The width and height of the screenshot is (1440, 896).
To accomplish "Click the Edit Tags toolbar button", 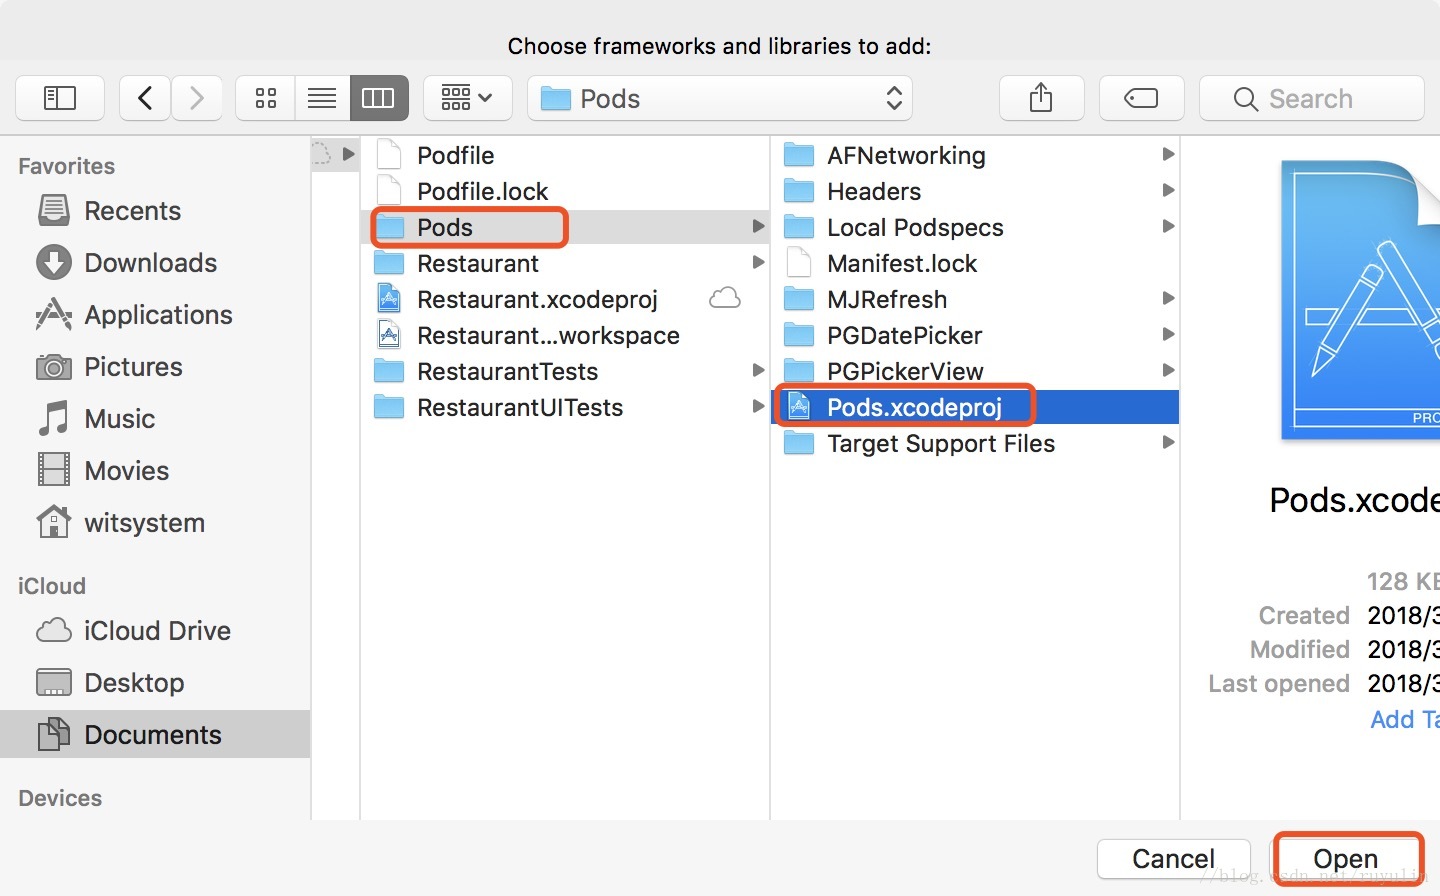I will pos(1141,98).
